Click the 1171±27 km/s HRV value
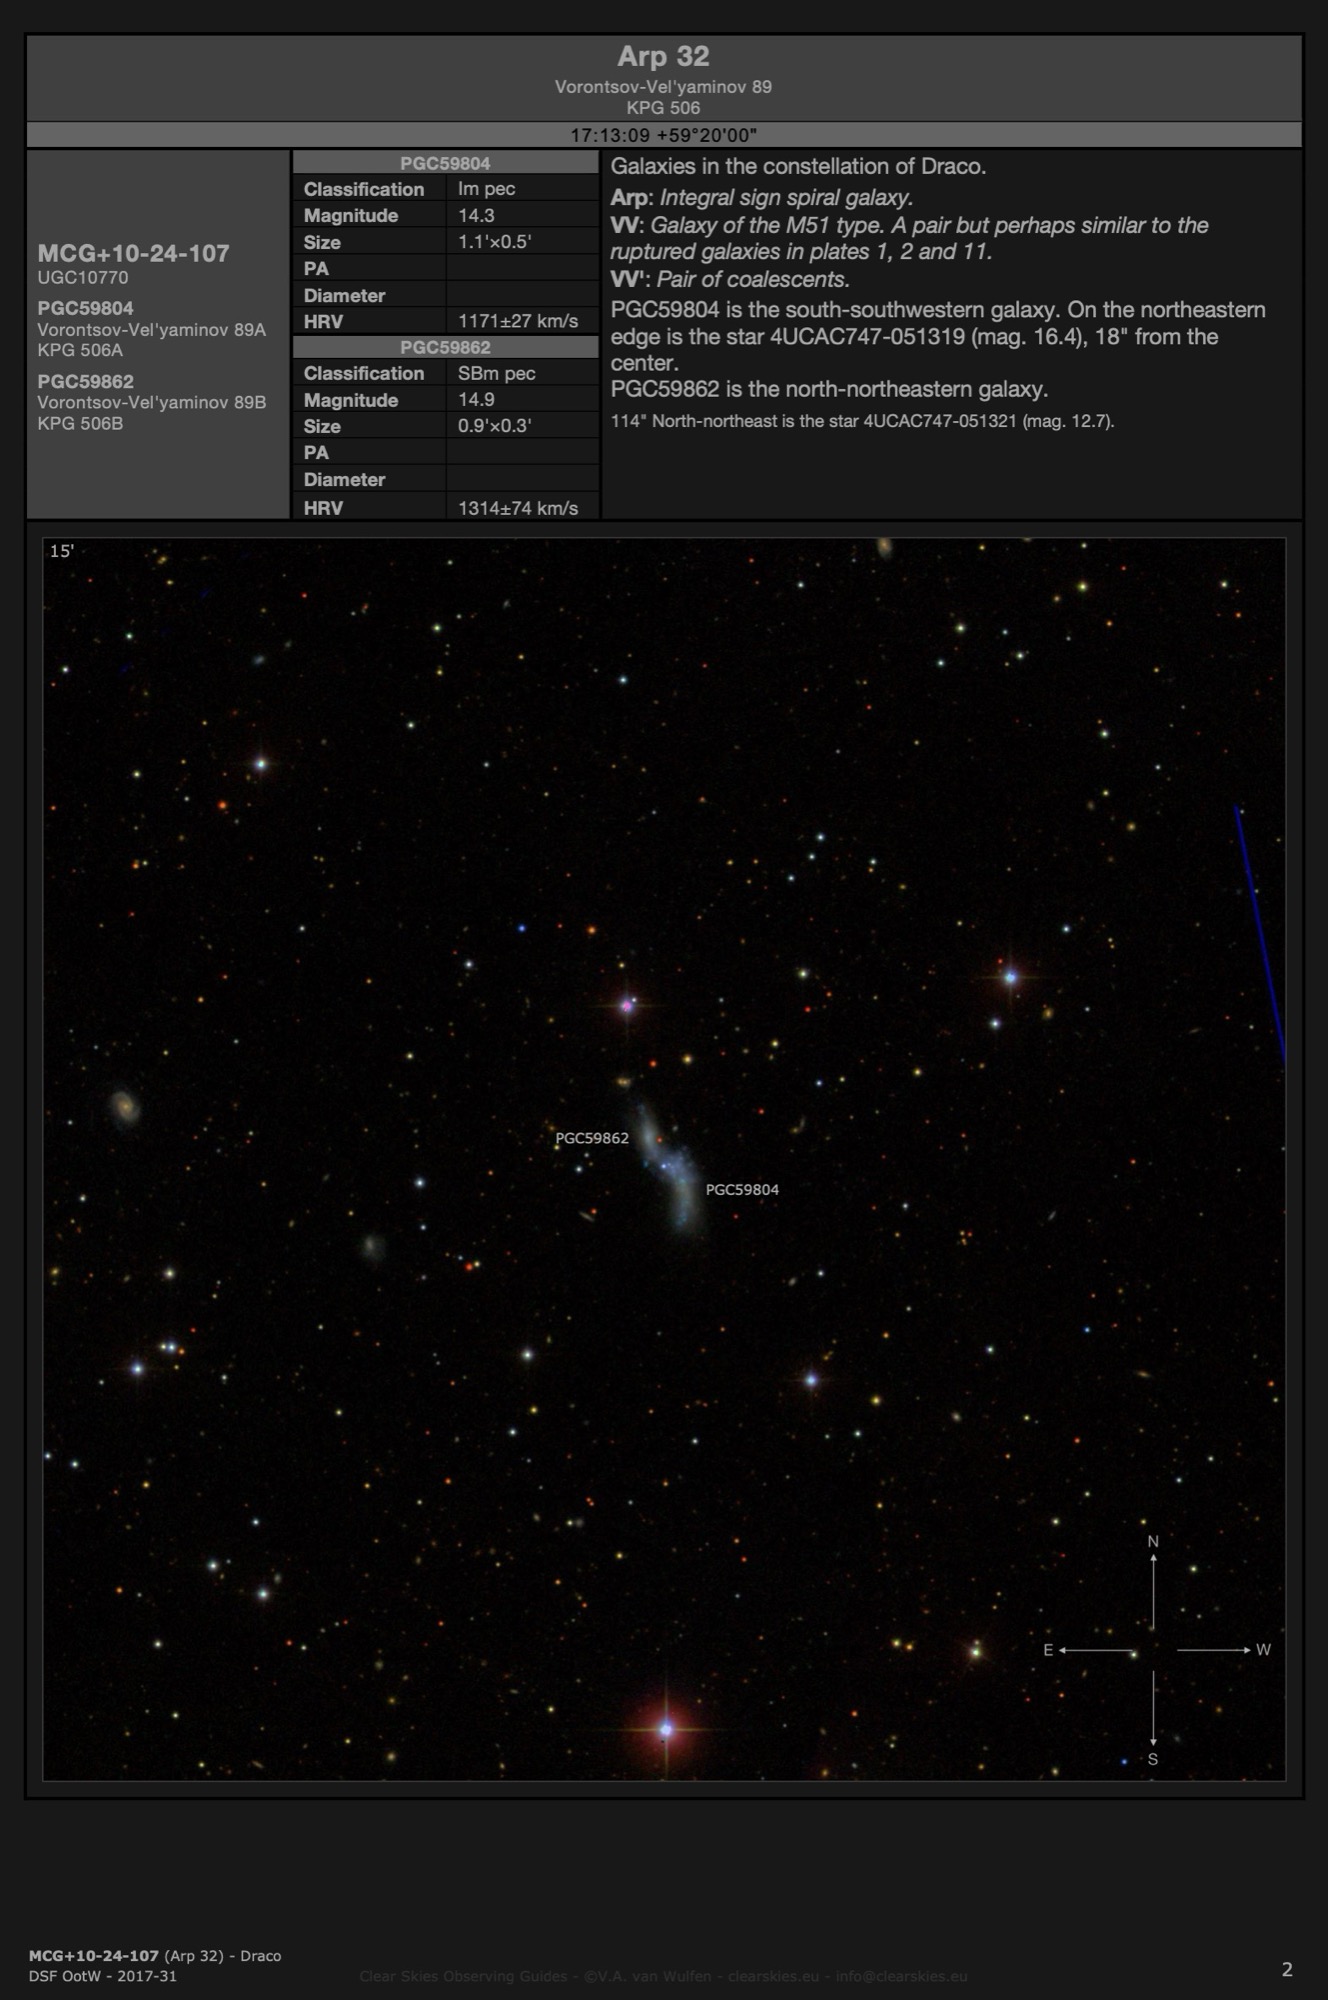Screen dimensions: 1328x2000 (x=518, y=321)
